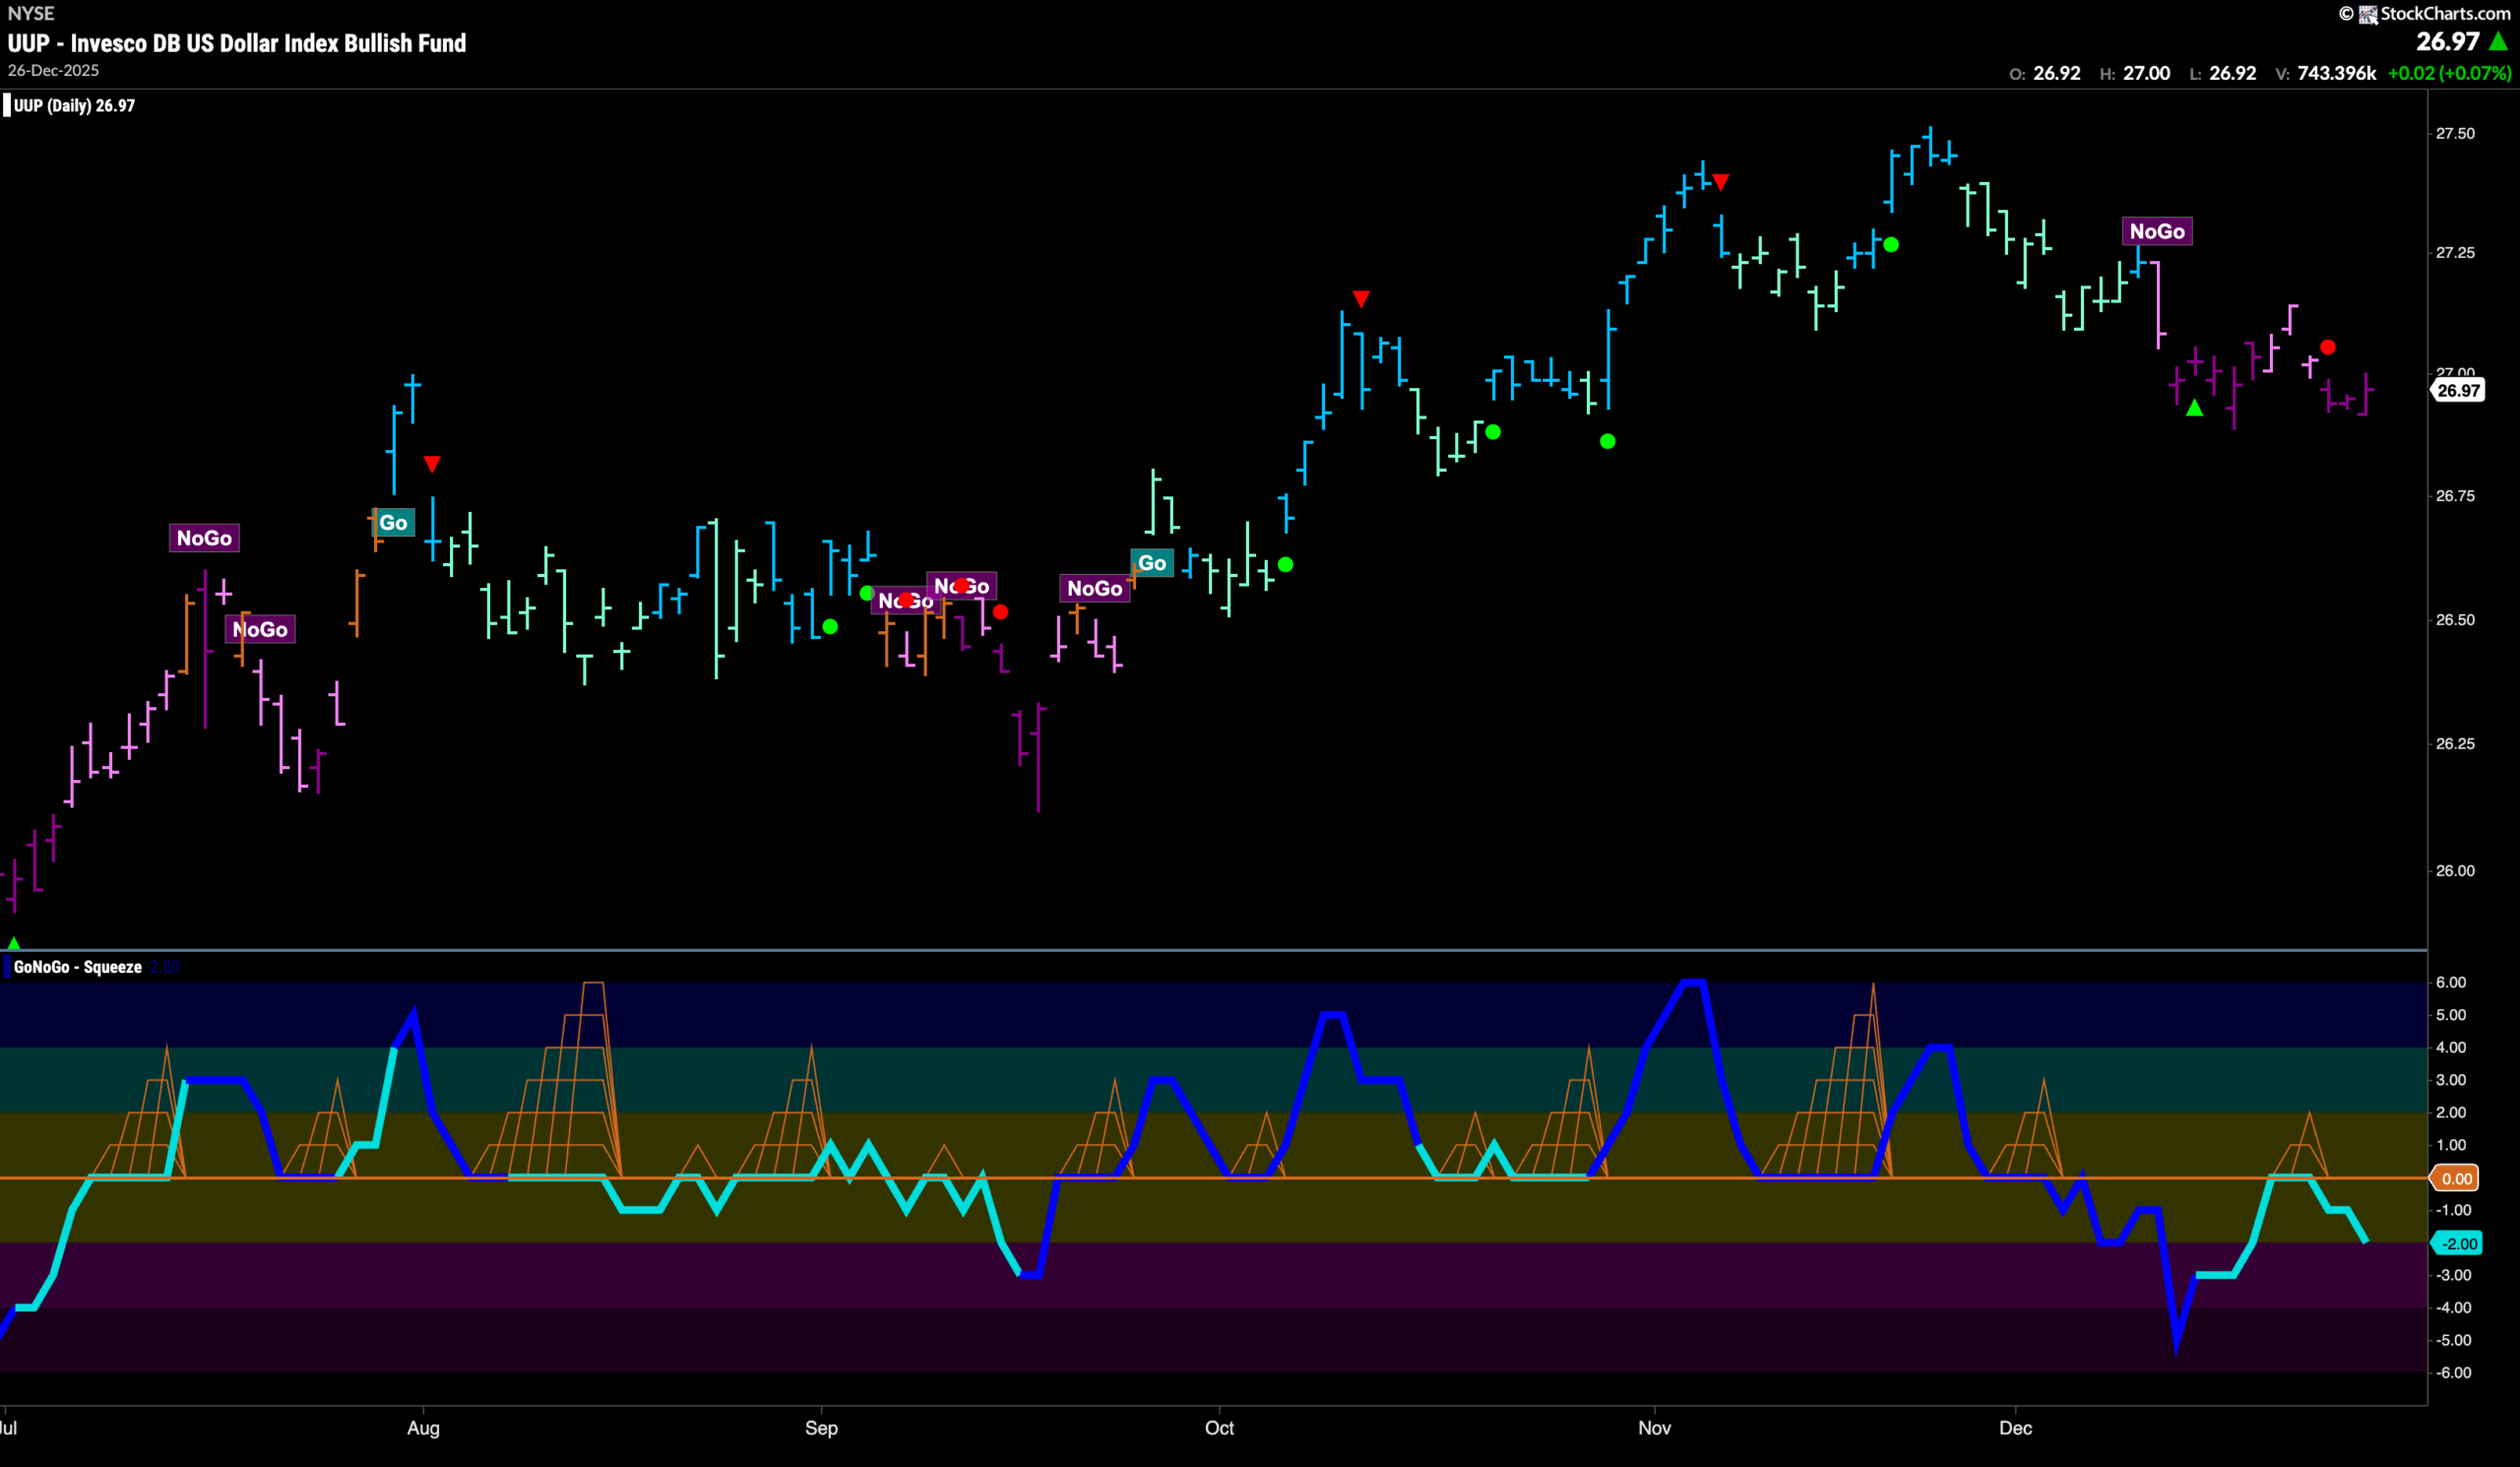Click the Oct label on the time axis
Image resolution: width=2520 pixels, height=1467 pixels.
coord(1219,1428)
